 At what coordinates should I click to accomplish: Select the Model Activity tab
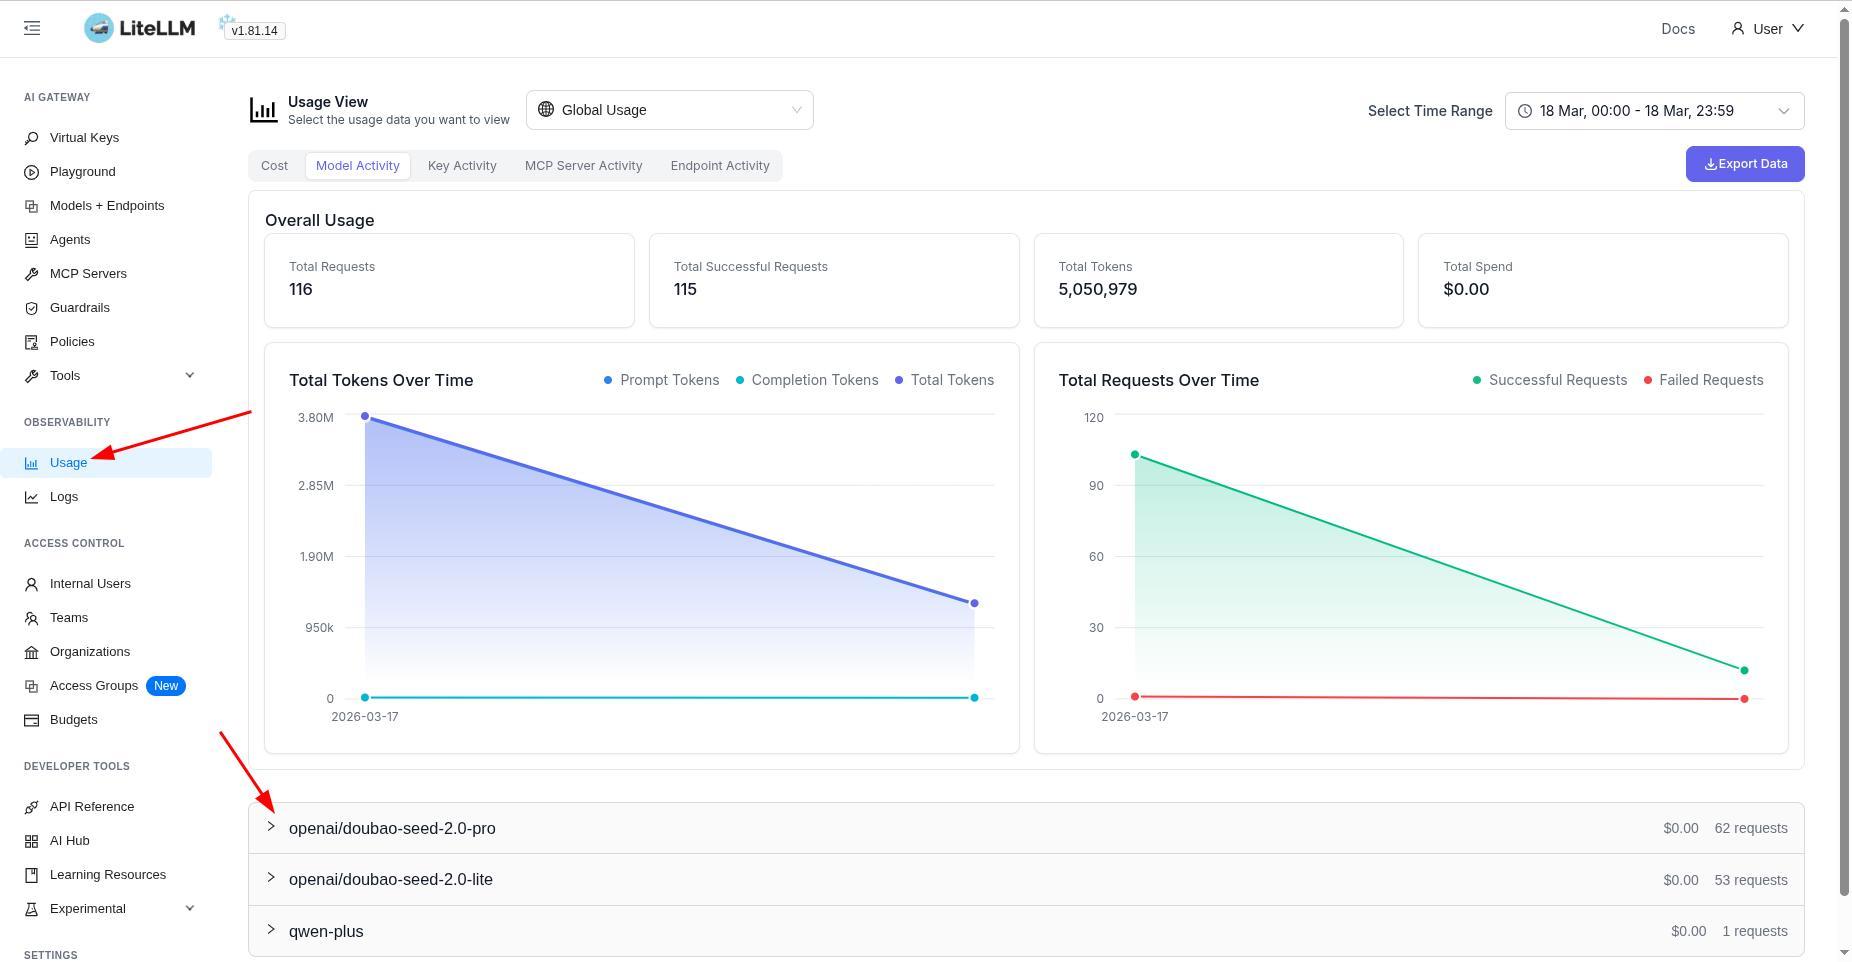[358, 166]
